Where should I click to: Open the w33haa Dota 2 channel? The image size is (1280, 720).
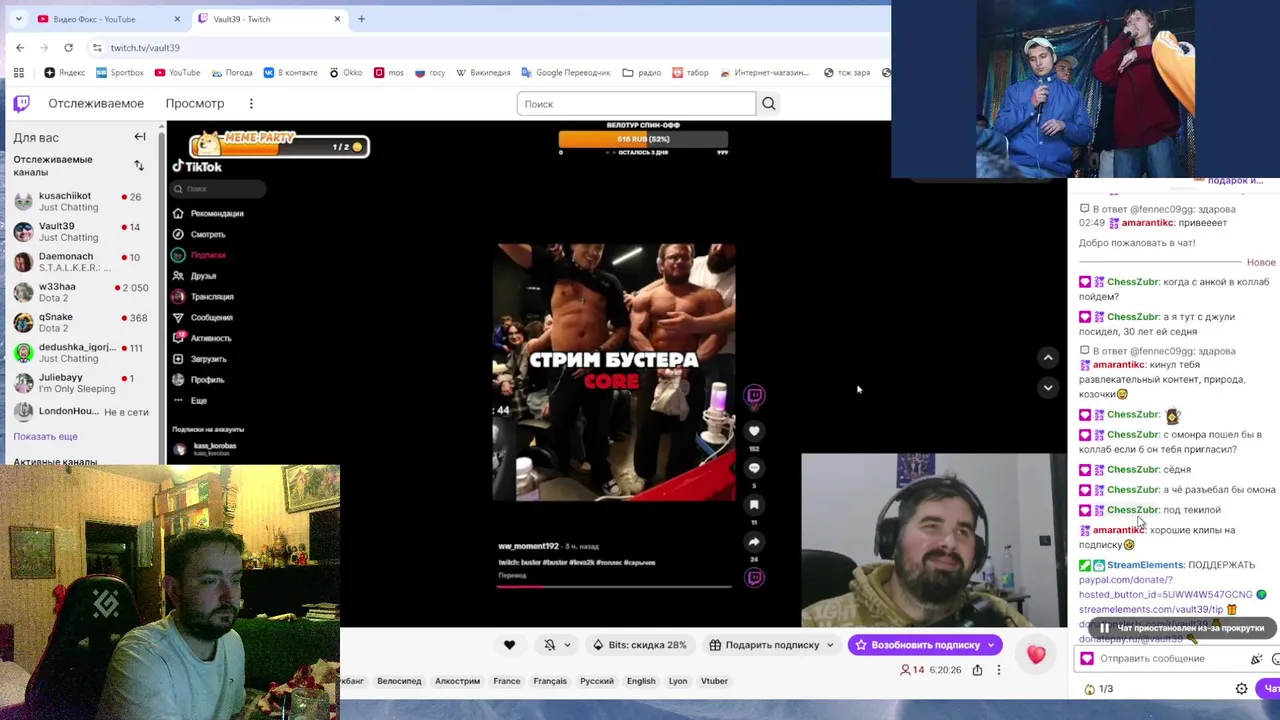click(x=80, y=292)
